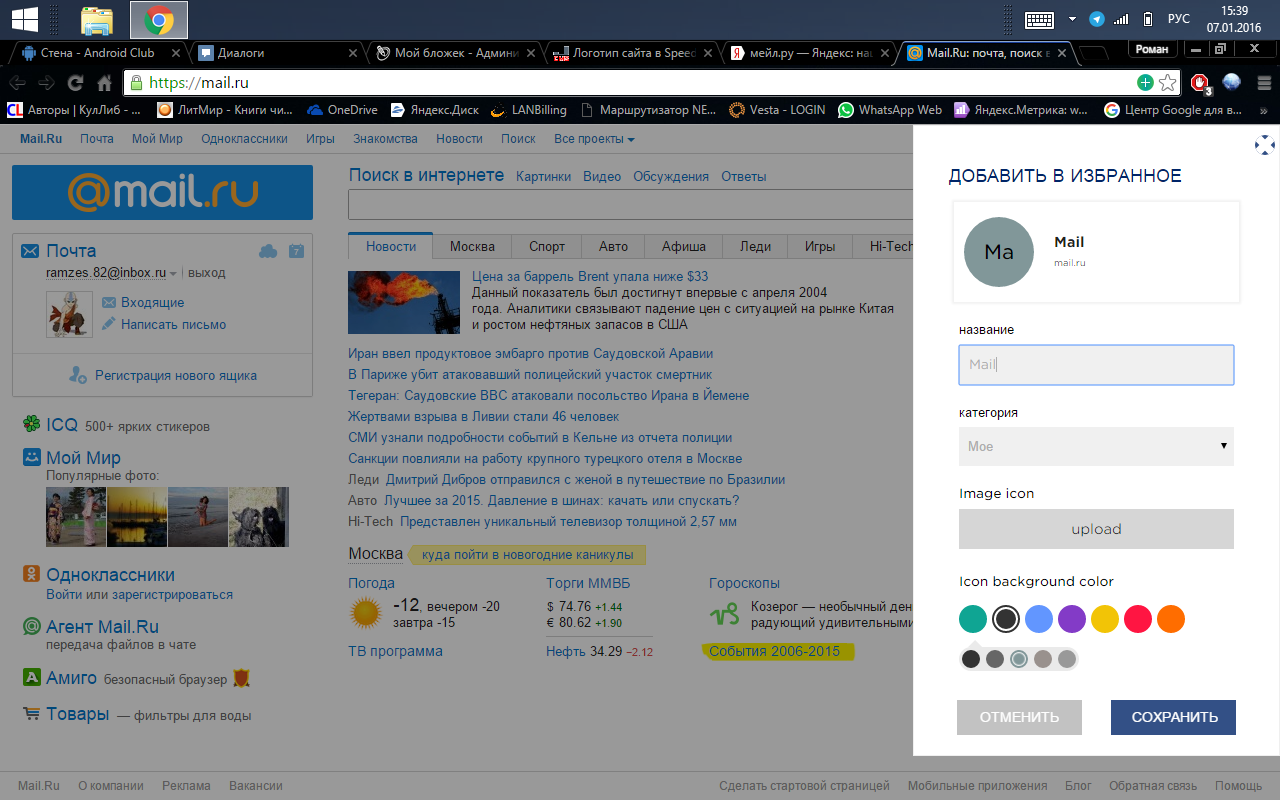This screenshot has width=1280, height=800.
Task: Click the название text input field
Action: click(x=1096, y=365)
